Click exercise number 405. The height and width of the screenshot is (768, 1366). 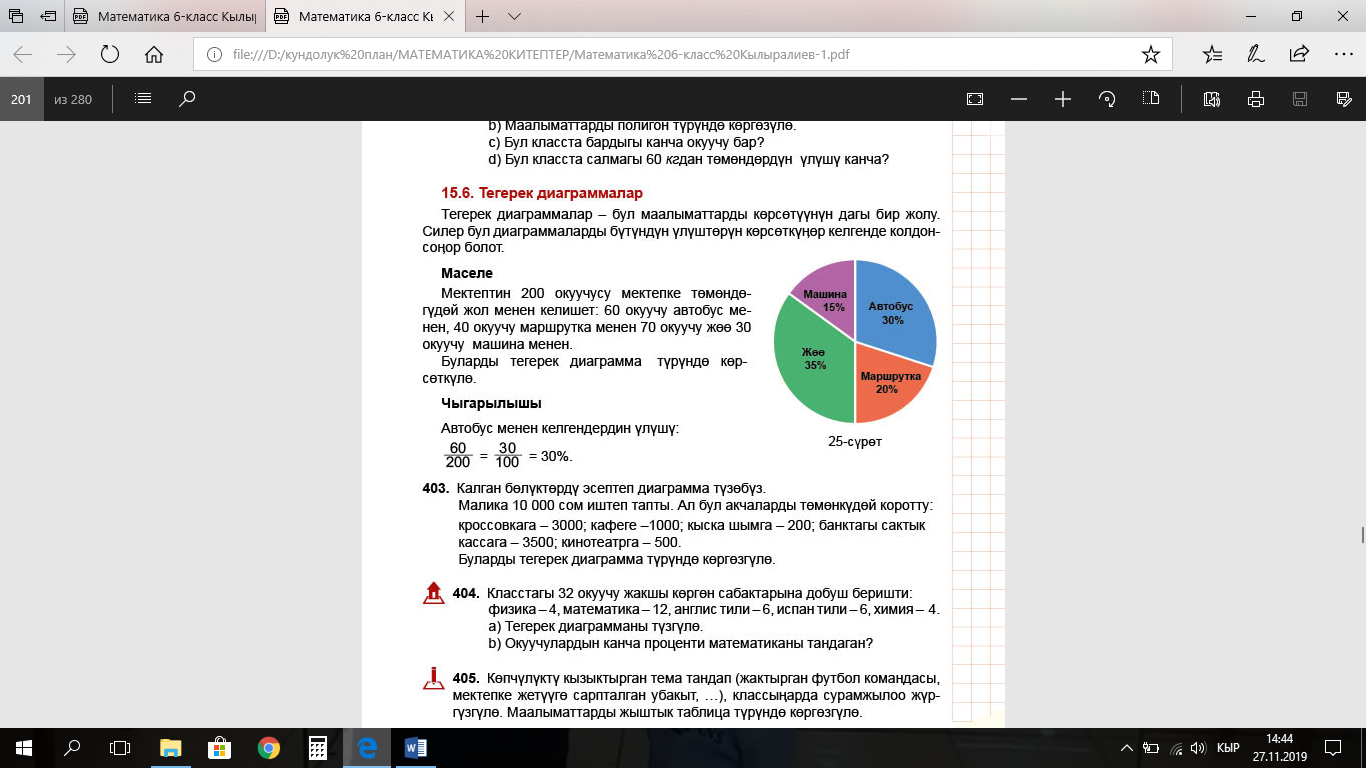(x=465, y=679)
